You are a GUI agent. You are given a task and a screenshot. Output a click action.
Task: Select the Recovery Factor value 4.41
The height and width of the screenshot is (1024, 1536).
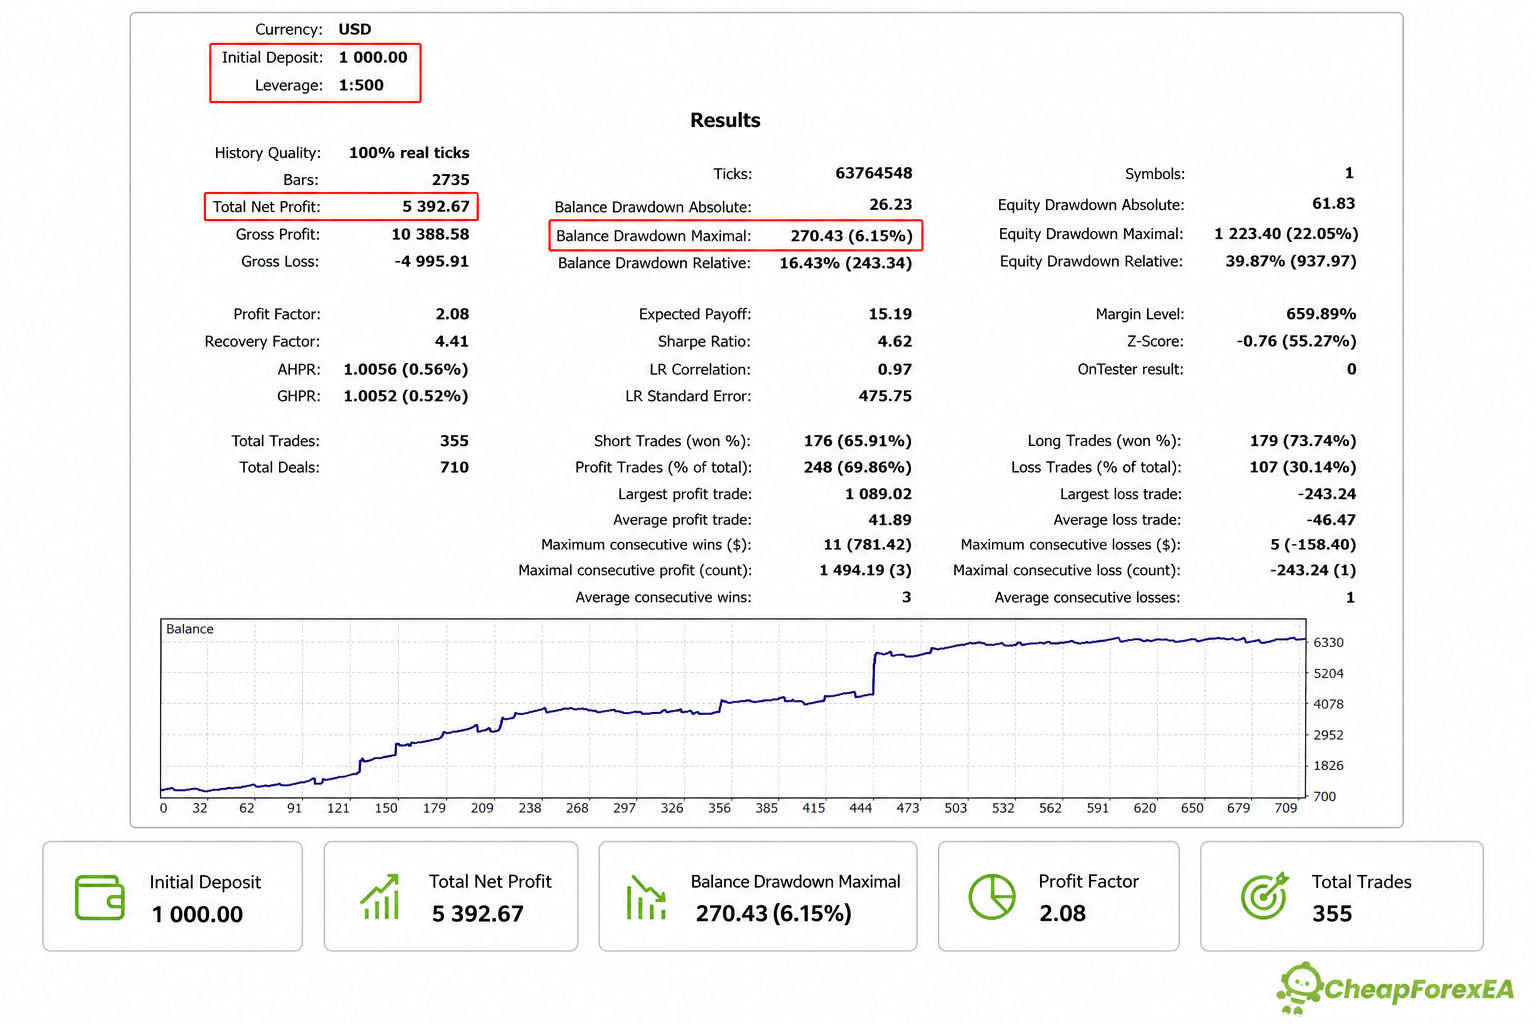pos(452,341)
